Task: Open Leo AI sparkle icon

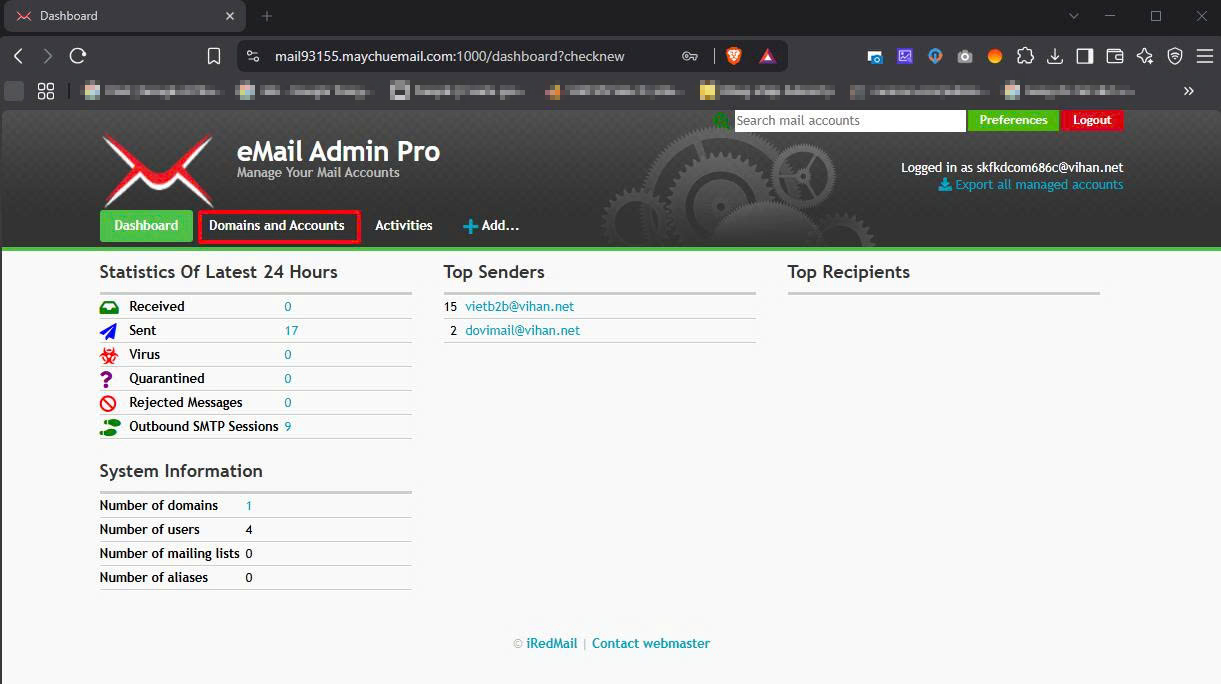Action: point(1145,56)
